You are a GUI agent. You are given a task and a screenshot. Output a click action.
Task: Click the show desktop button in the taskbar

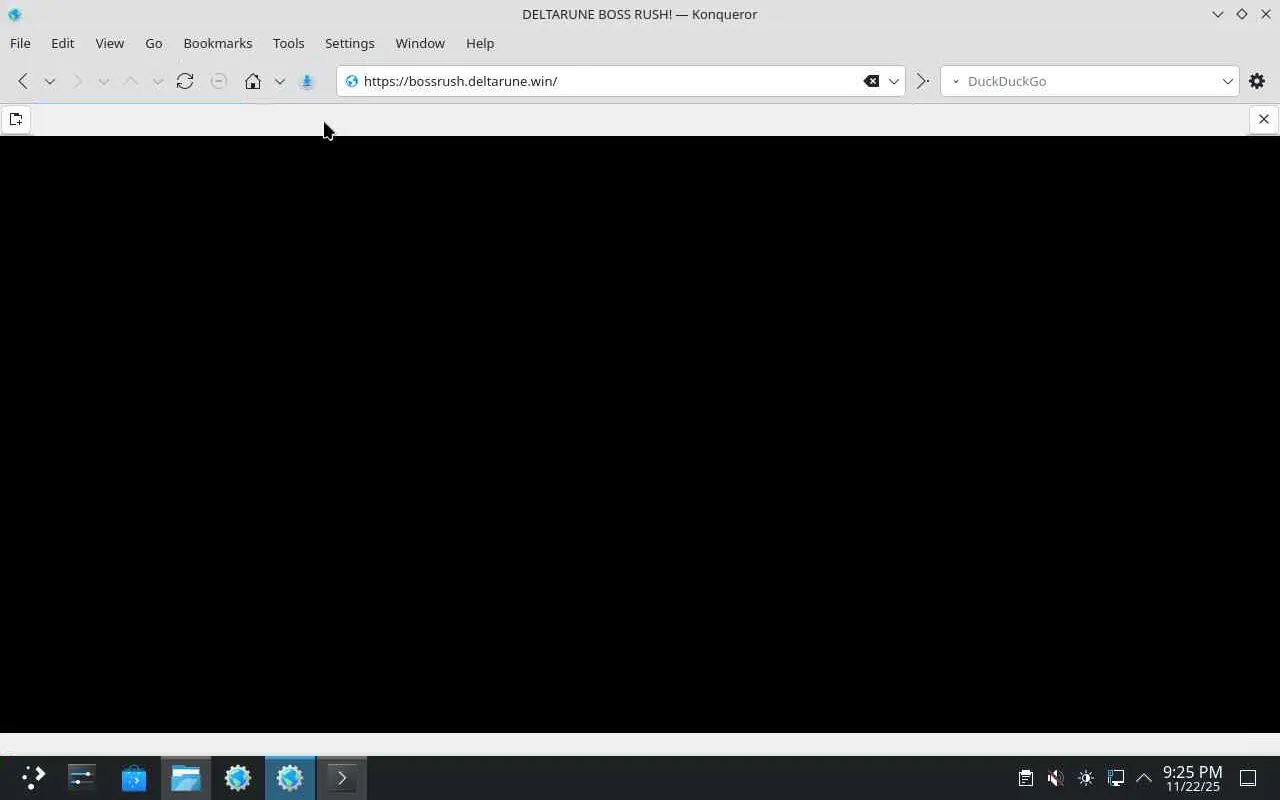(1248, 778)
